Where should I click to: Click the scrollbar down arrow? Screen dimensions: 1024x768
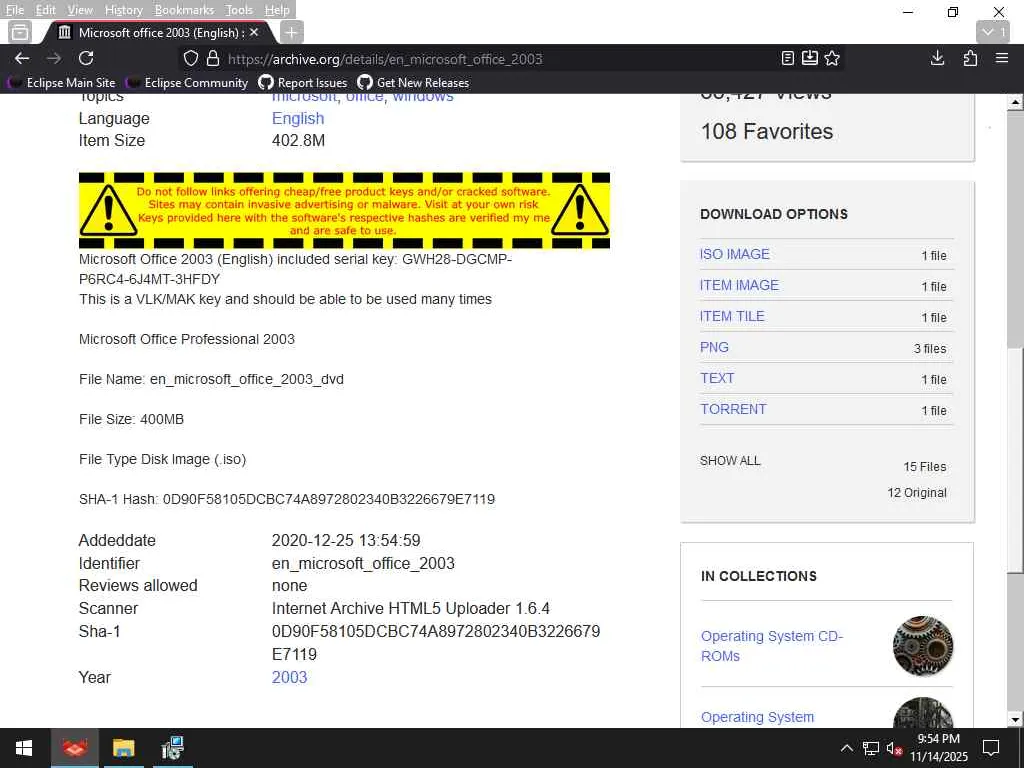pyautogui.click(x=1015, y=720)
